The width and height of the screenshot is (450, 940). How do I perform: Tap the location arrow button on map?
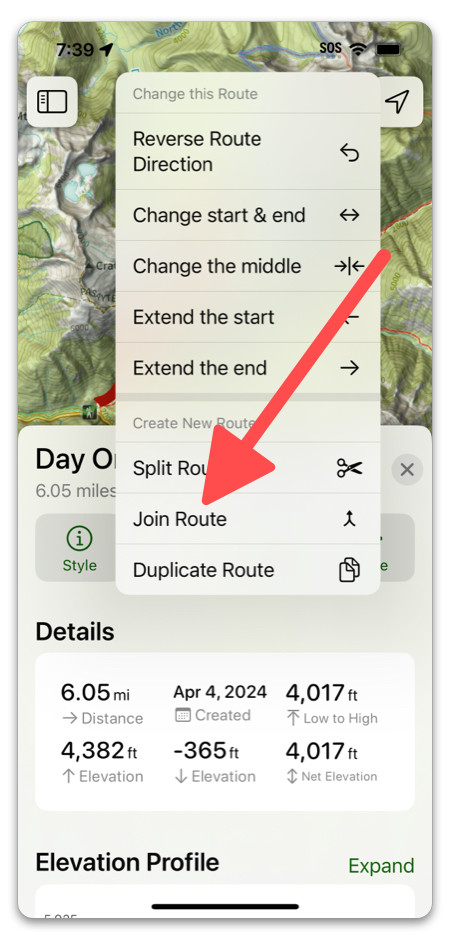pos(397,102)
